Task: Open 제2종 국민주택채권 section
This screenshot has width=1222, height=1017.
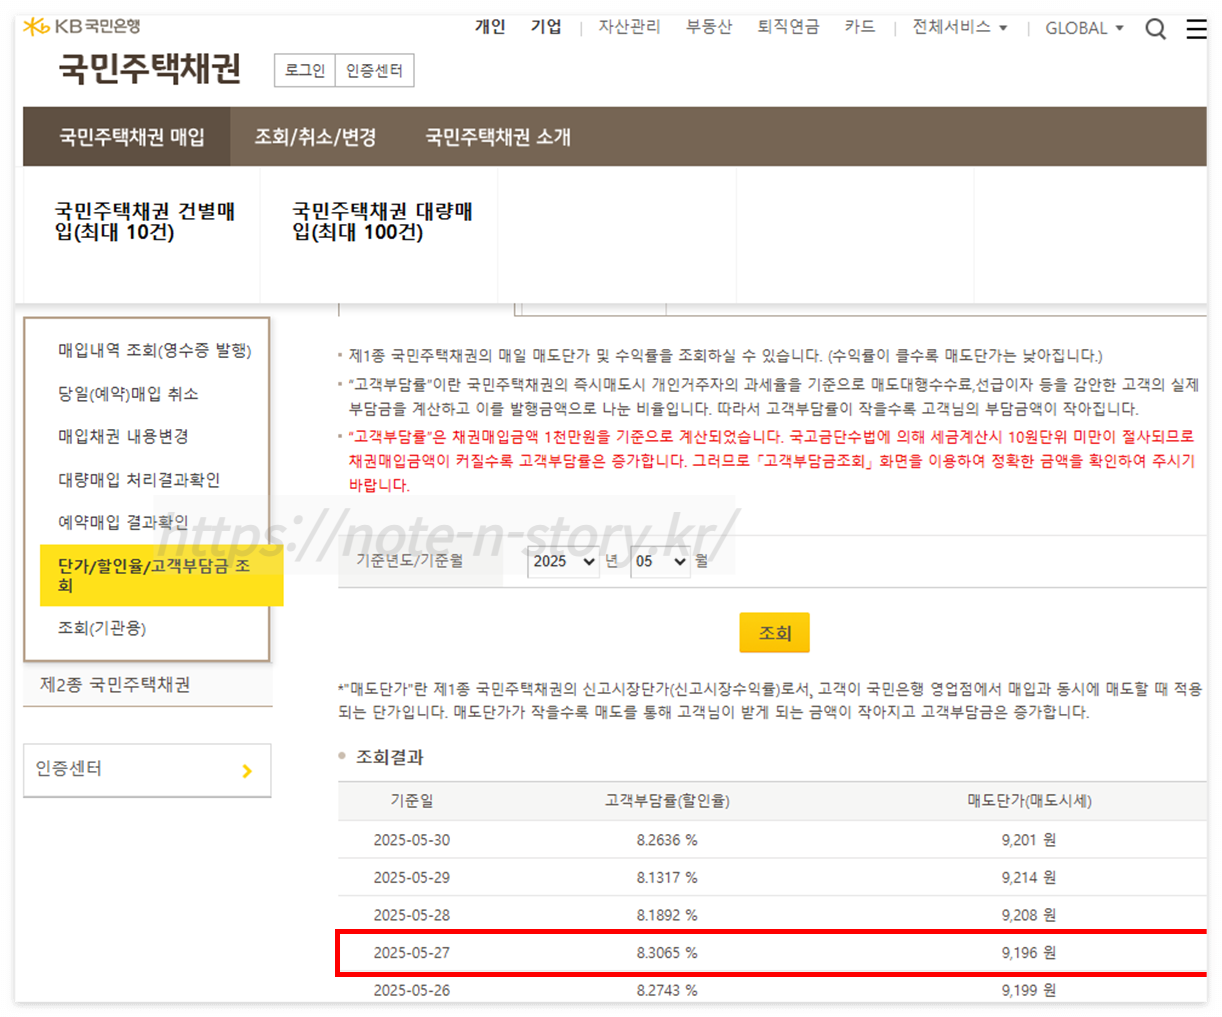Action: [115, 685]
